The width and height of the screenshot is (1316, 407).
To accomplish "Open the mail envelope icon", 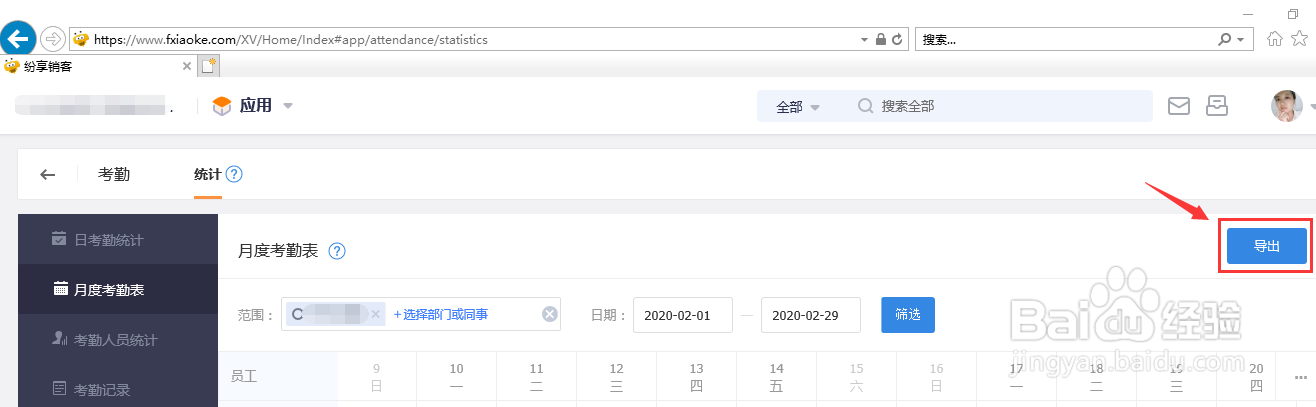I will (1179, 105).
